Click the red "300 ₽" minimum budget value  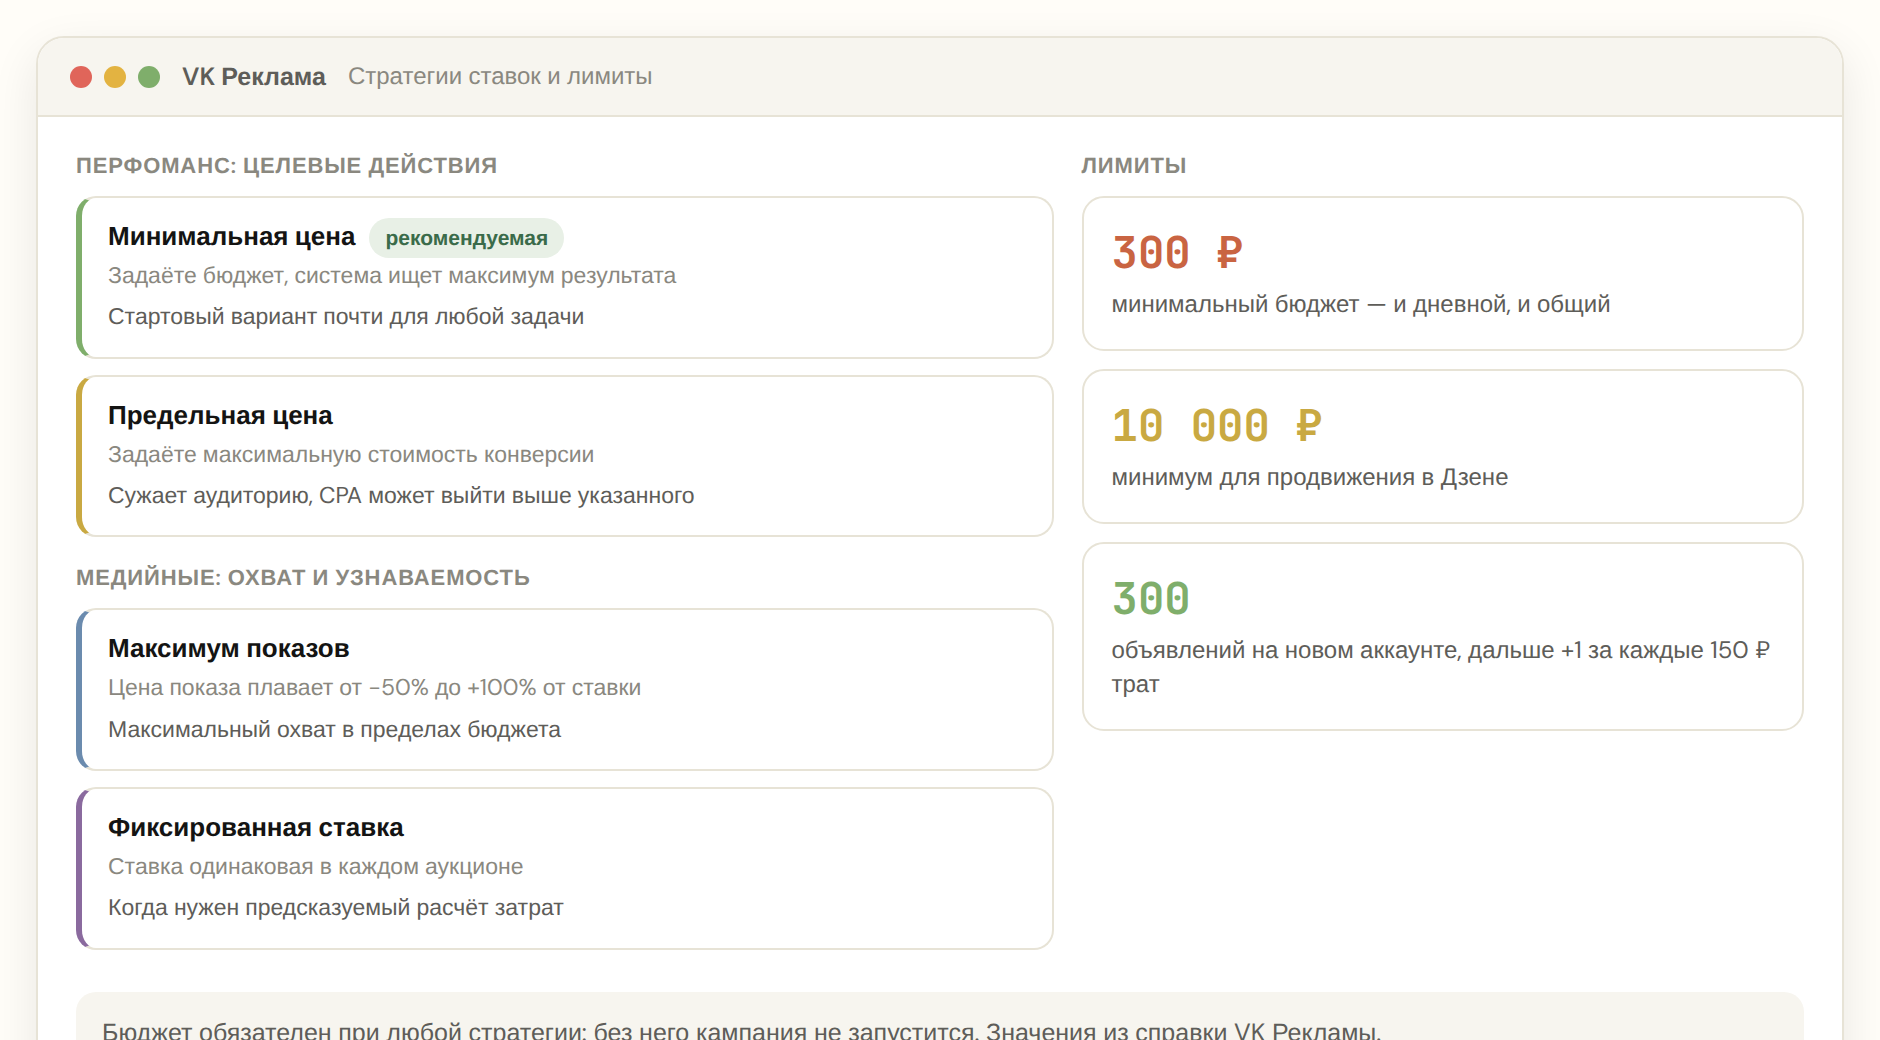pos(1177,253)
